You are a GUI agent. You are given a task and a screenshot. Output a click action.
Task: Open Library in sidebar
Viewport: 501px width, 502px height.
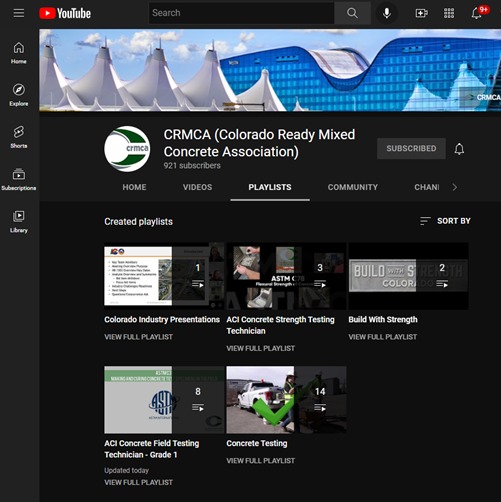[19, 221]
